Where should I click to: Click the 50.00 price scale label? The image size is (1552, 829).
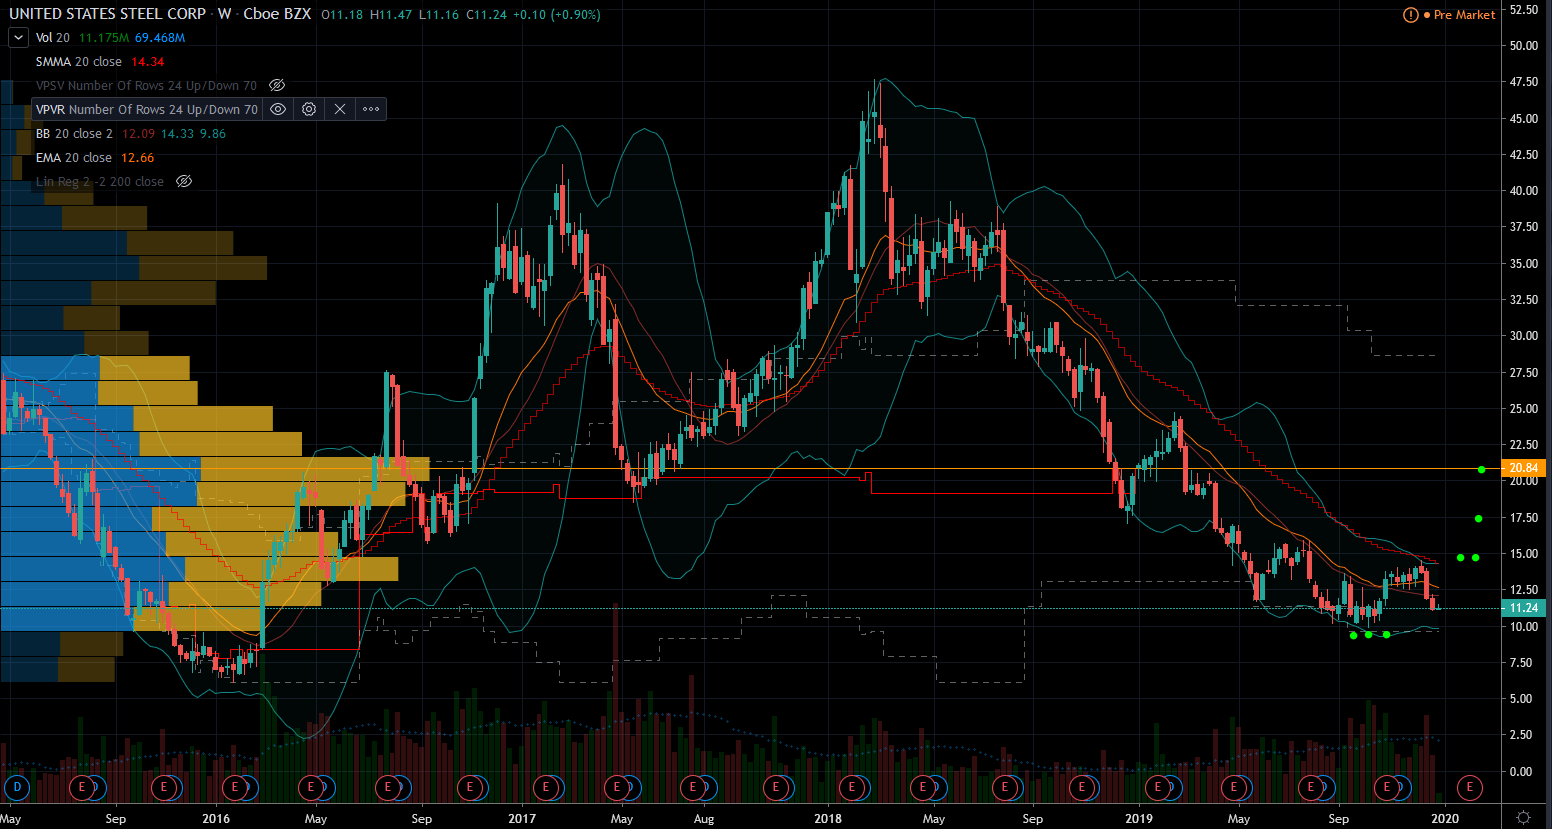pos(1524,45)
